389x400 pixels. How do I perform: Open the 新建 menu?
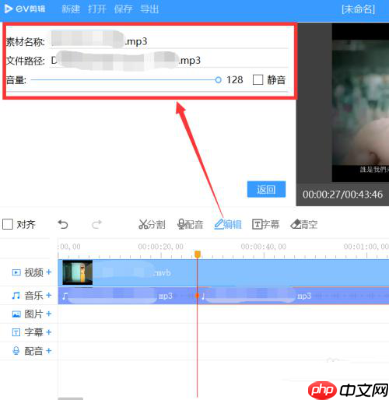pyautogui.click(x=71, y=9)
